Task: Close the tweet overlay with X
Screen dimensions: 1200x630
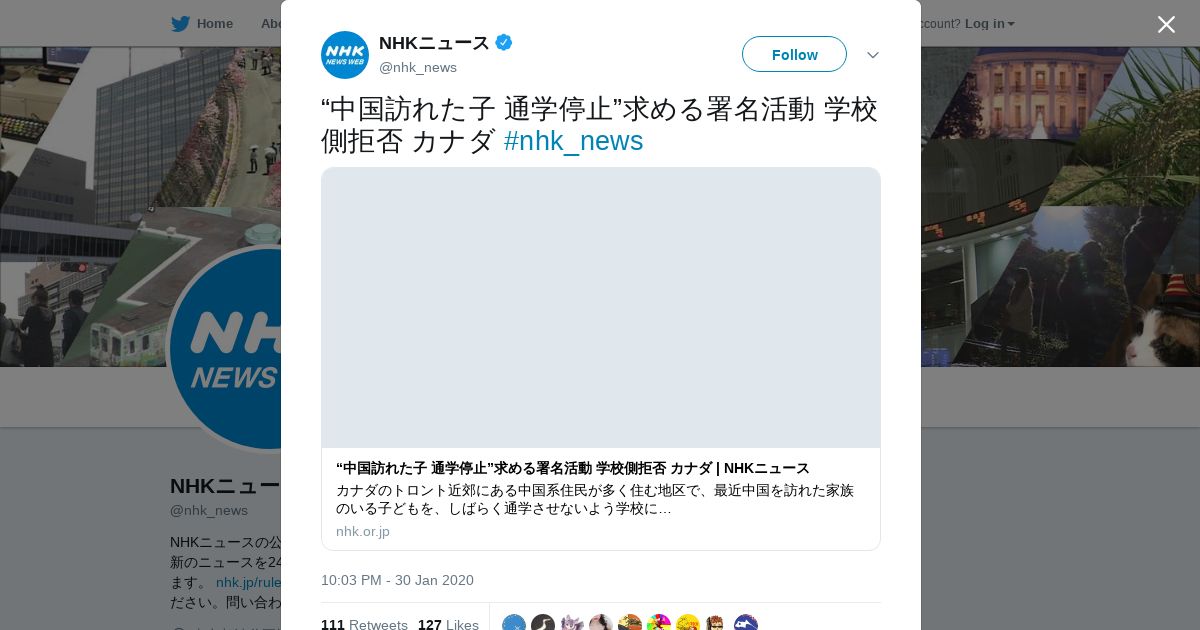Action: (x=1166, y=24)
